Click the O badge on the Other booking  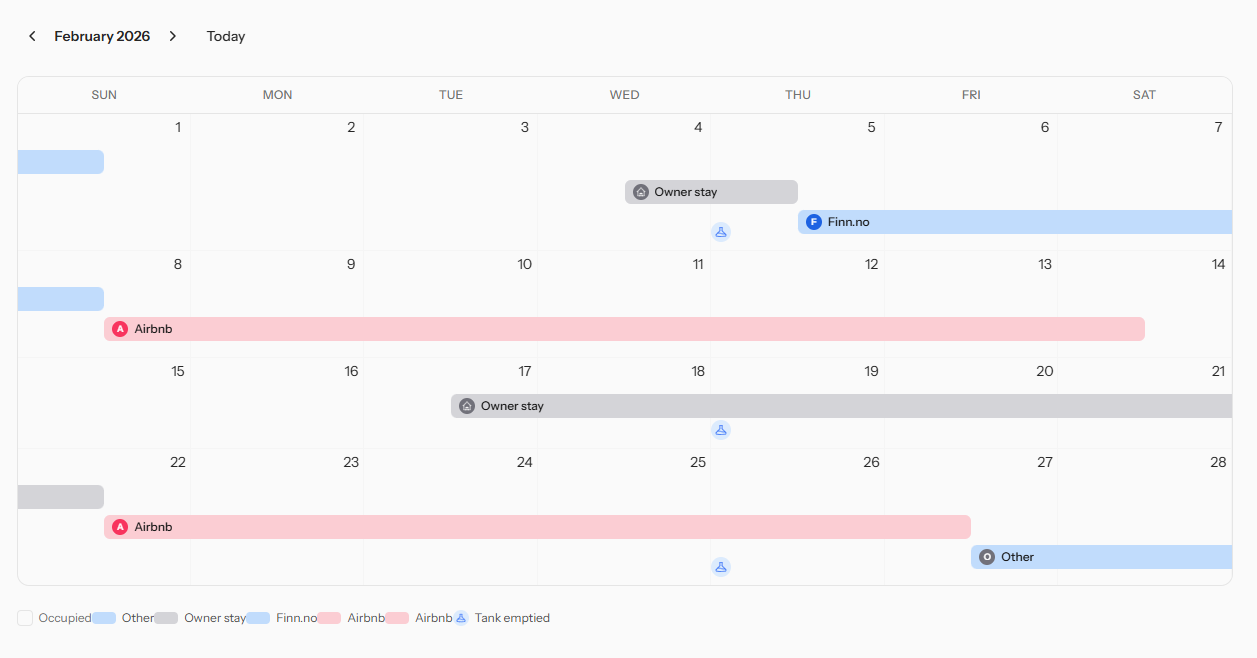987,557
